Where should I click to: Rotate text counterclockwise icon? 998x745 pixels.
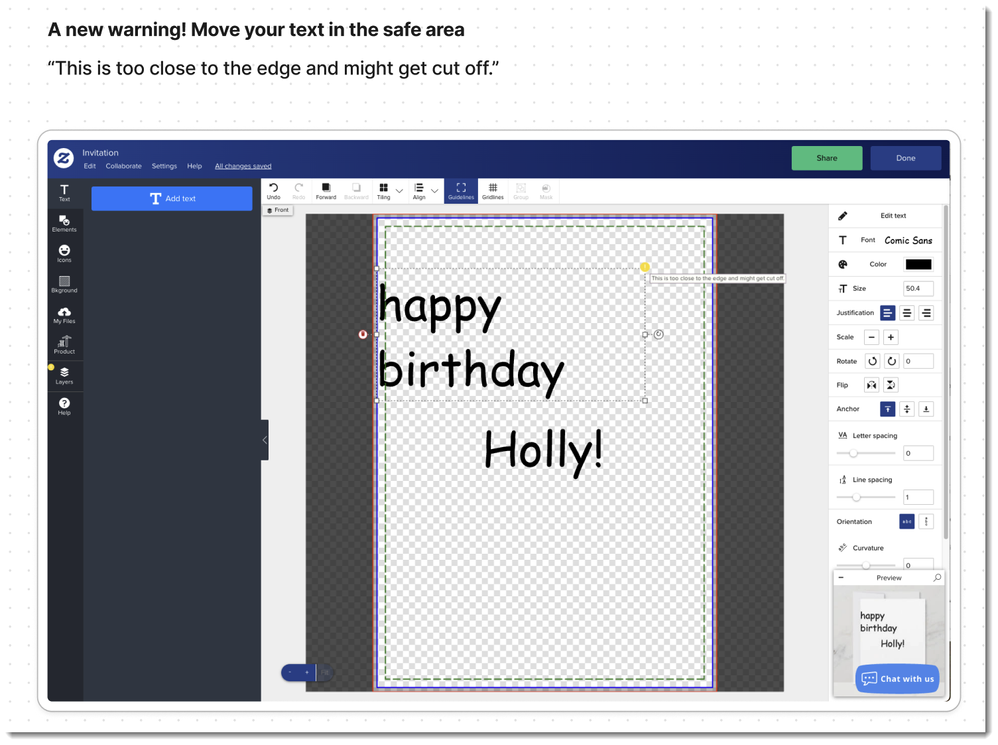(x=872, y=361)
